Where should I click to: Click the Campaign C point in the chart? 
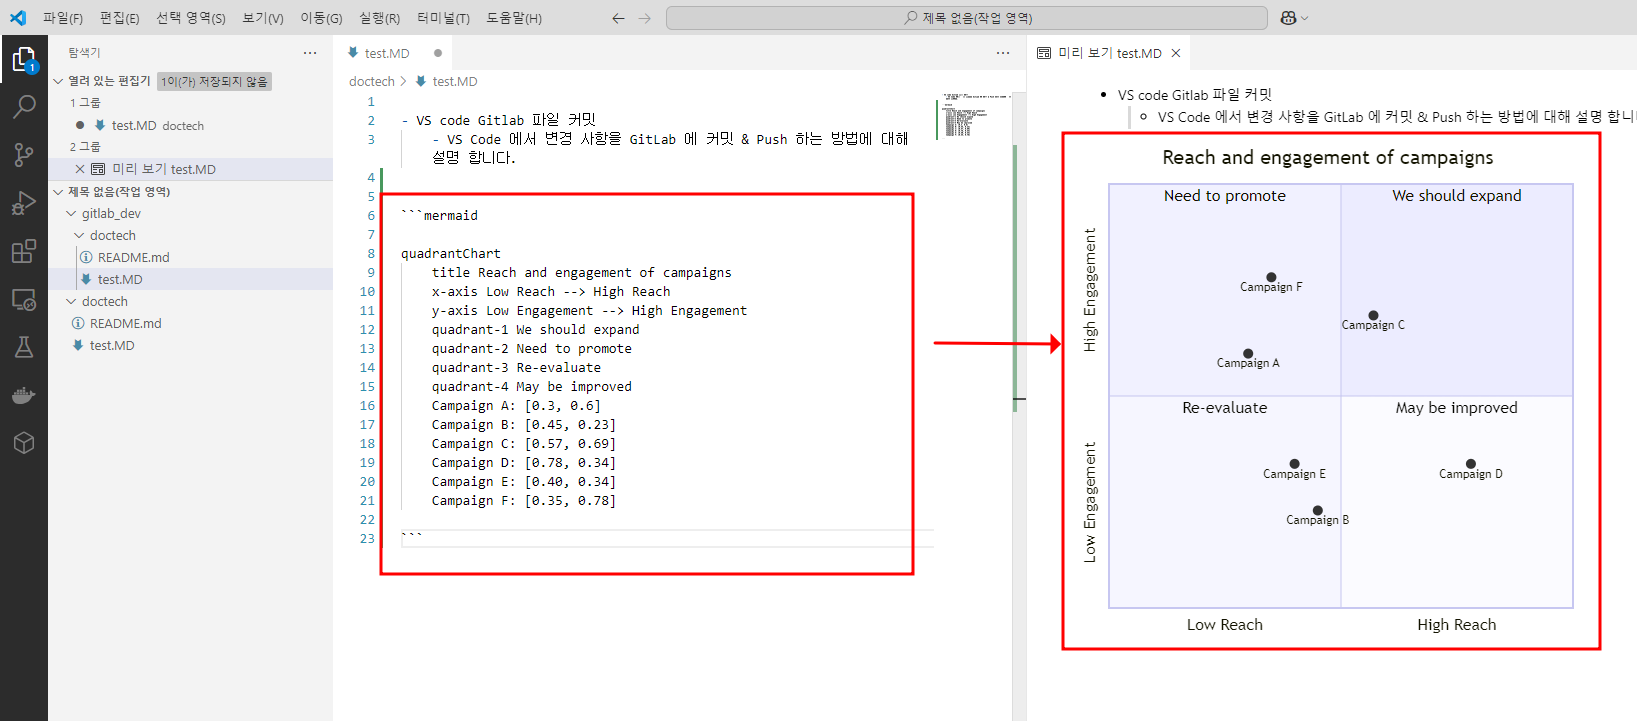1373,315
